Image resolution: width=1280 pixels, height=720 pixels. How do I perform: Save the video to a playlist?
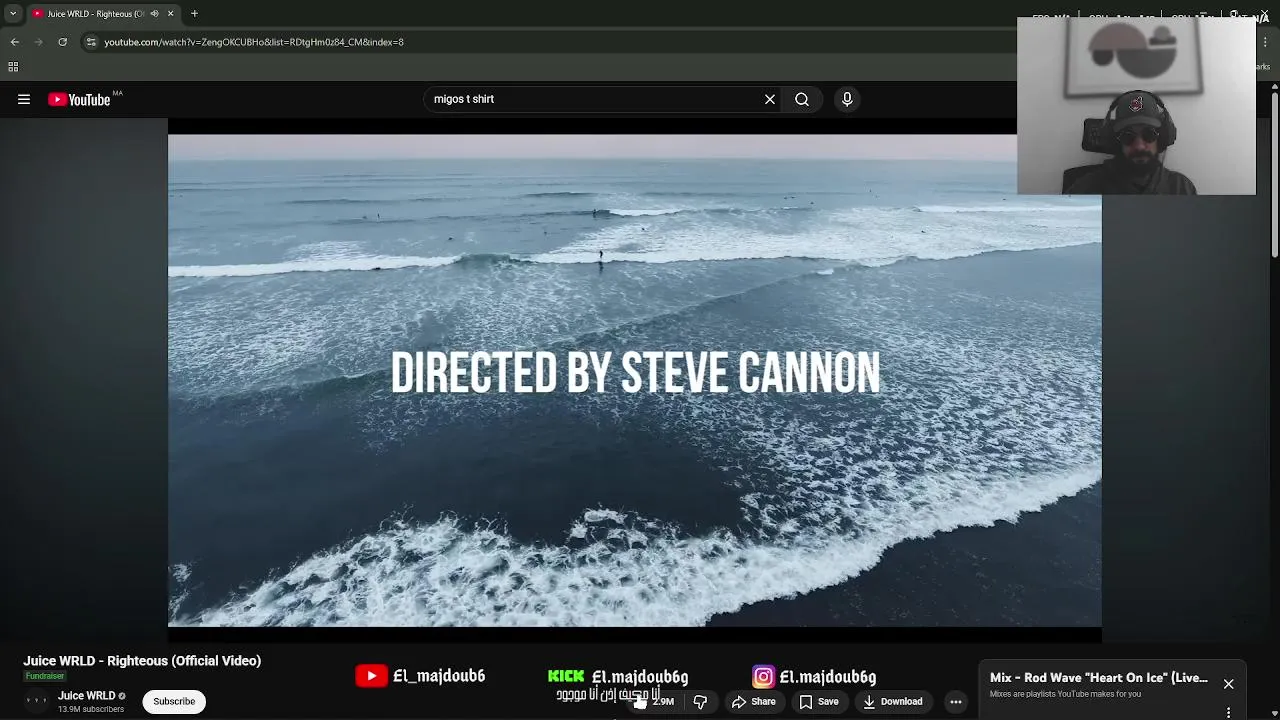pos(818,701)
